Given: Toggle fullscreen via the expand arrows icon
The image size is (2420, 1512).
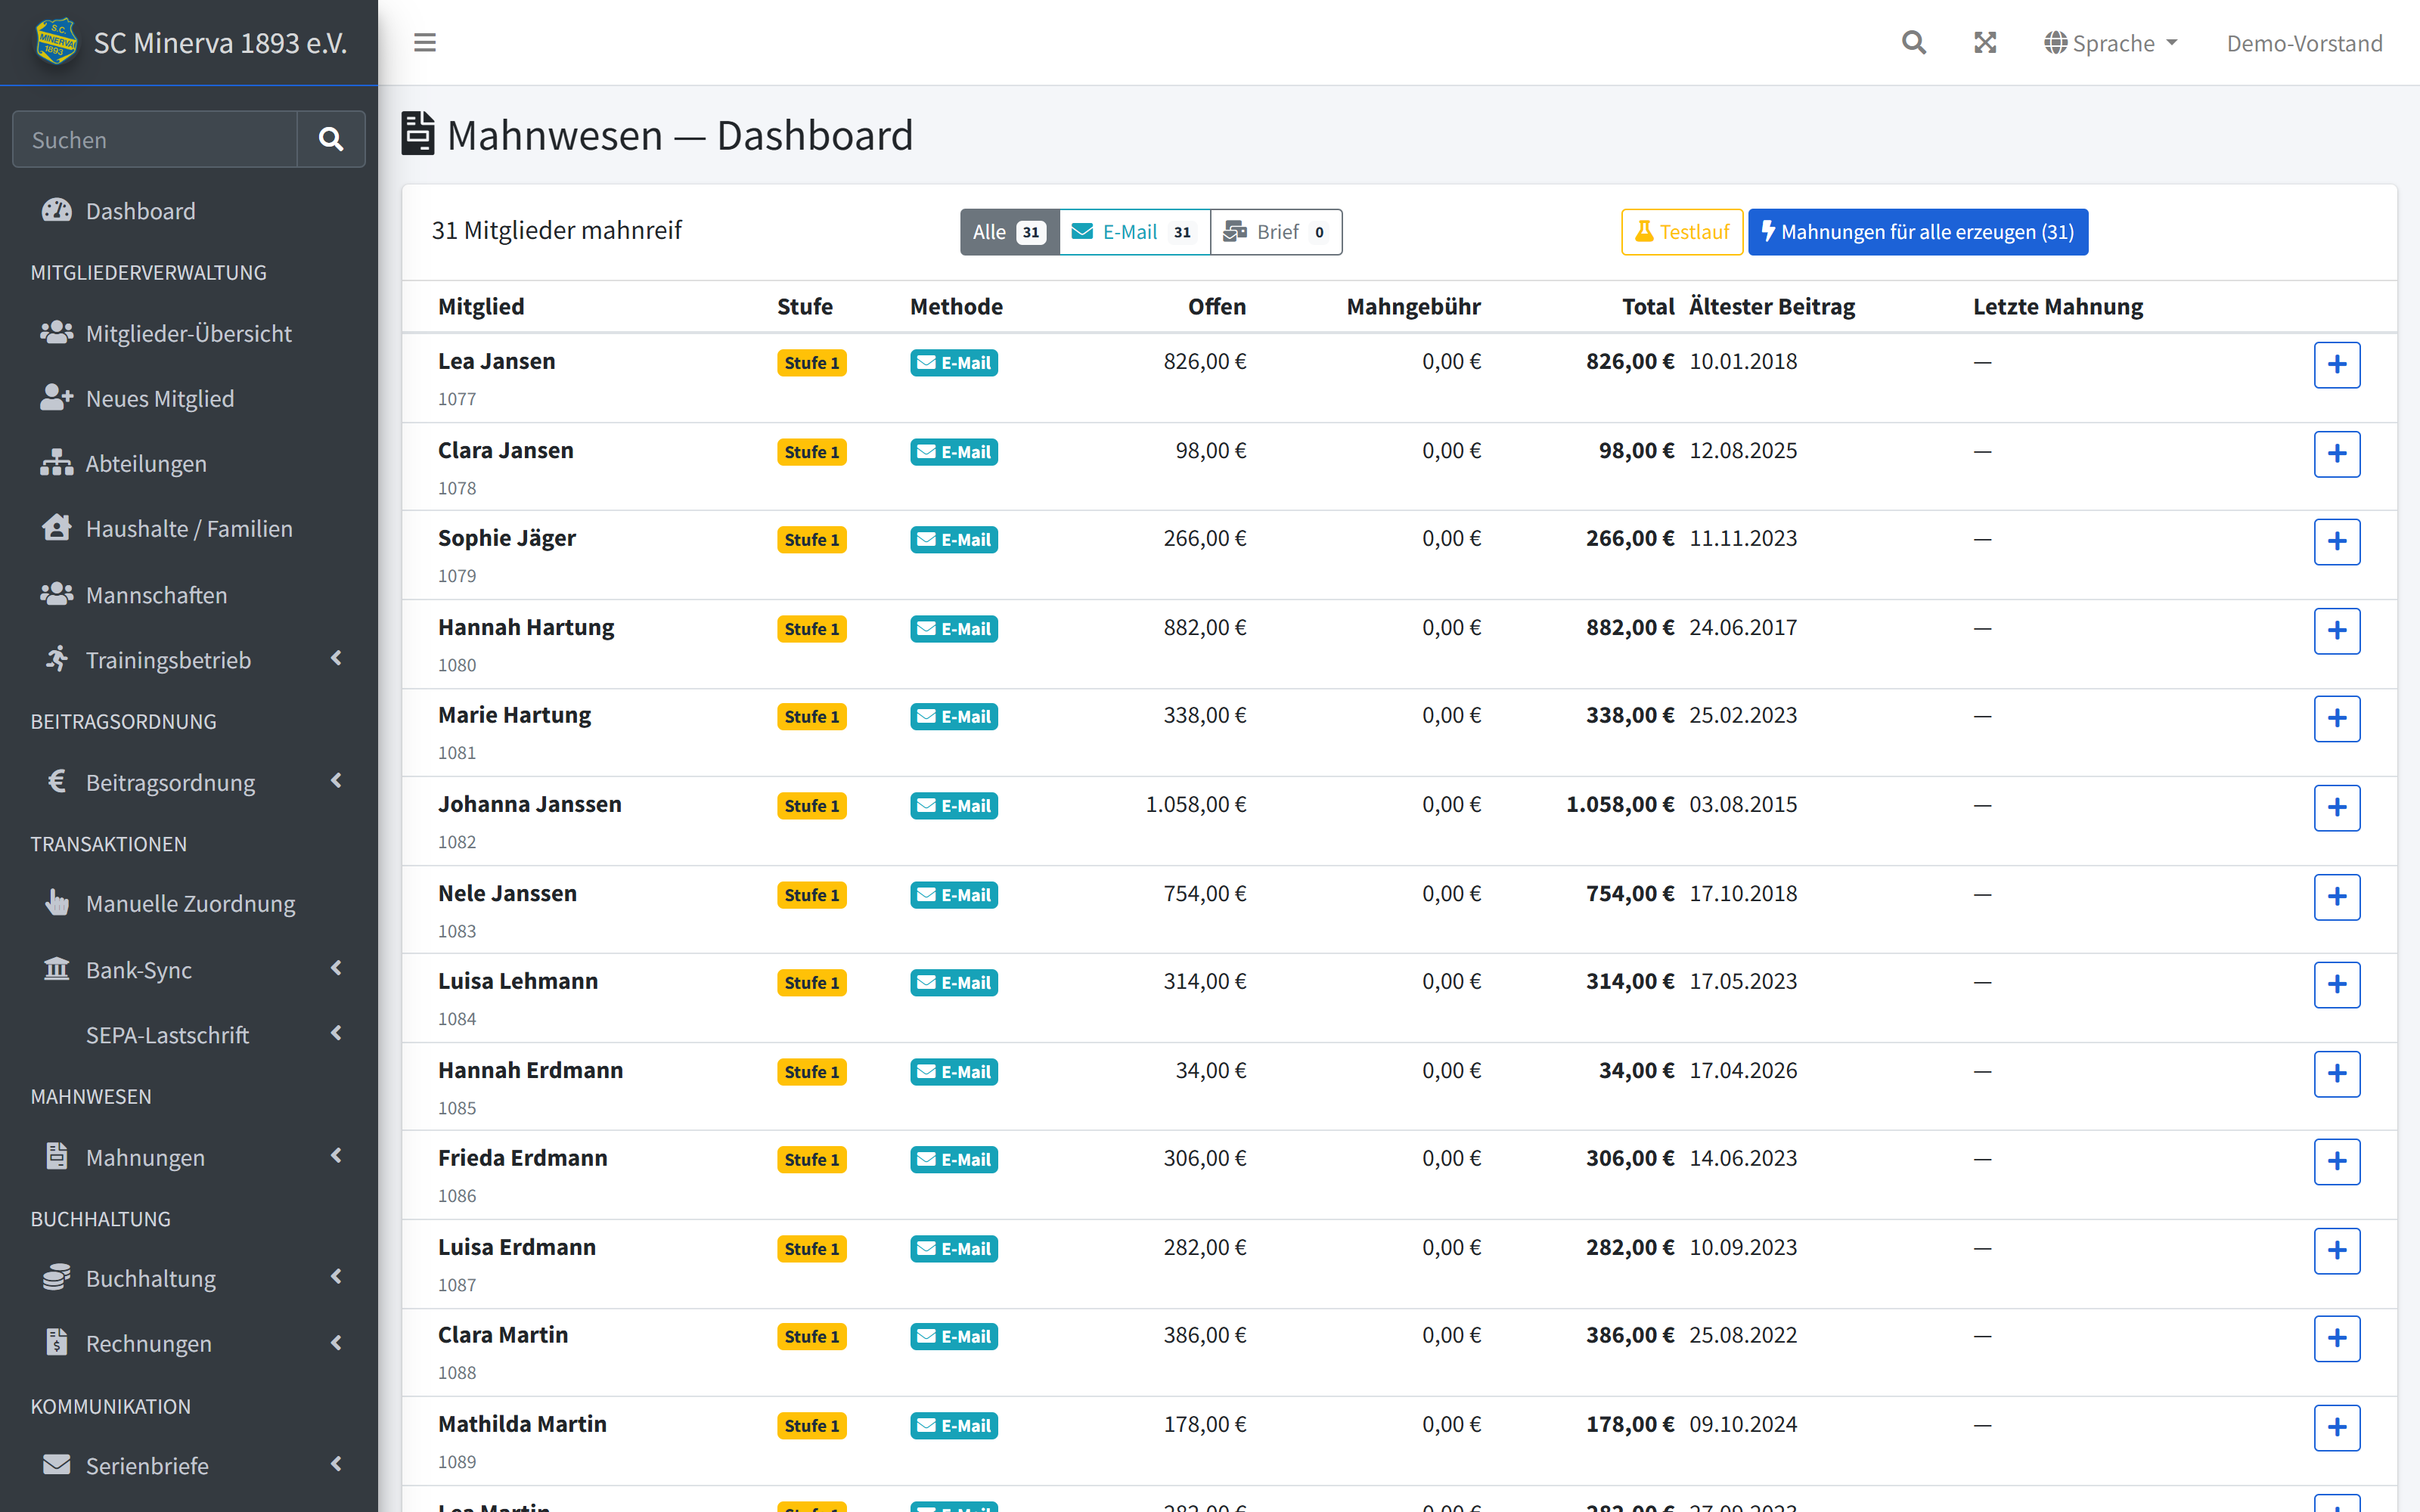Looking at the screenshot, I should coord(1985,43).
